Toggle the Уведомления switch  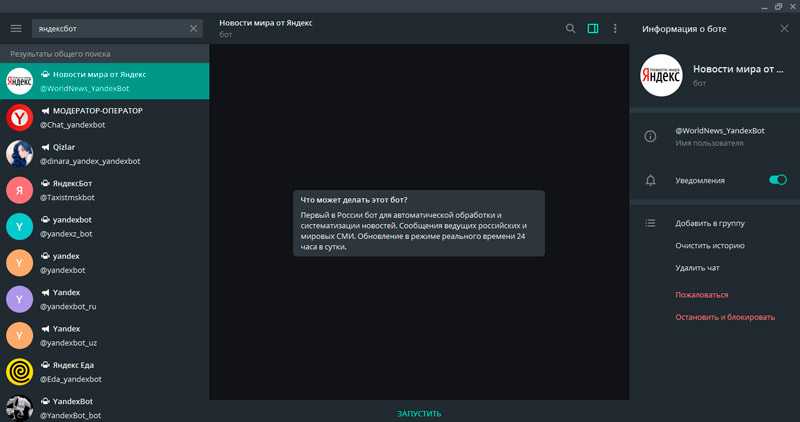(778, 180)
